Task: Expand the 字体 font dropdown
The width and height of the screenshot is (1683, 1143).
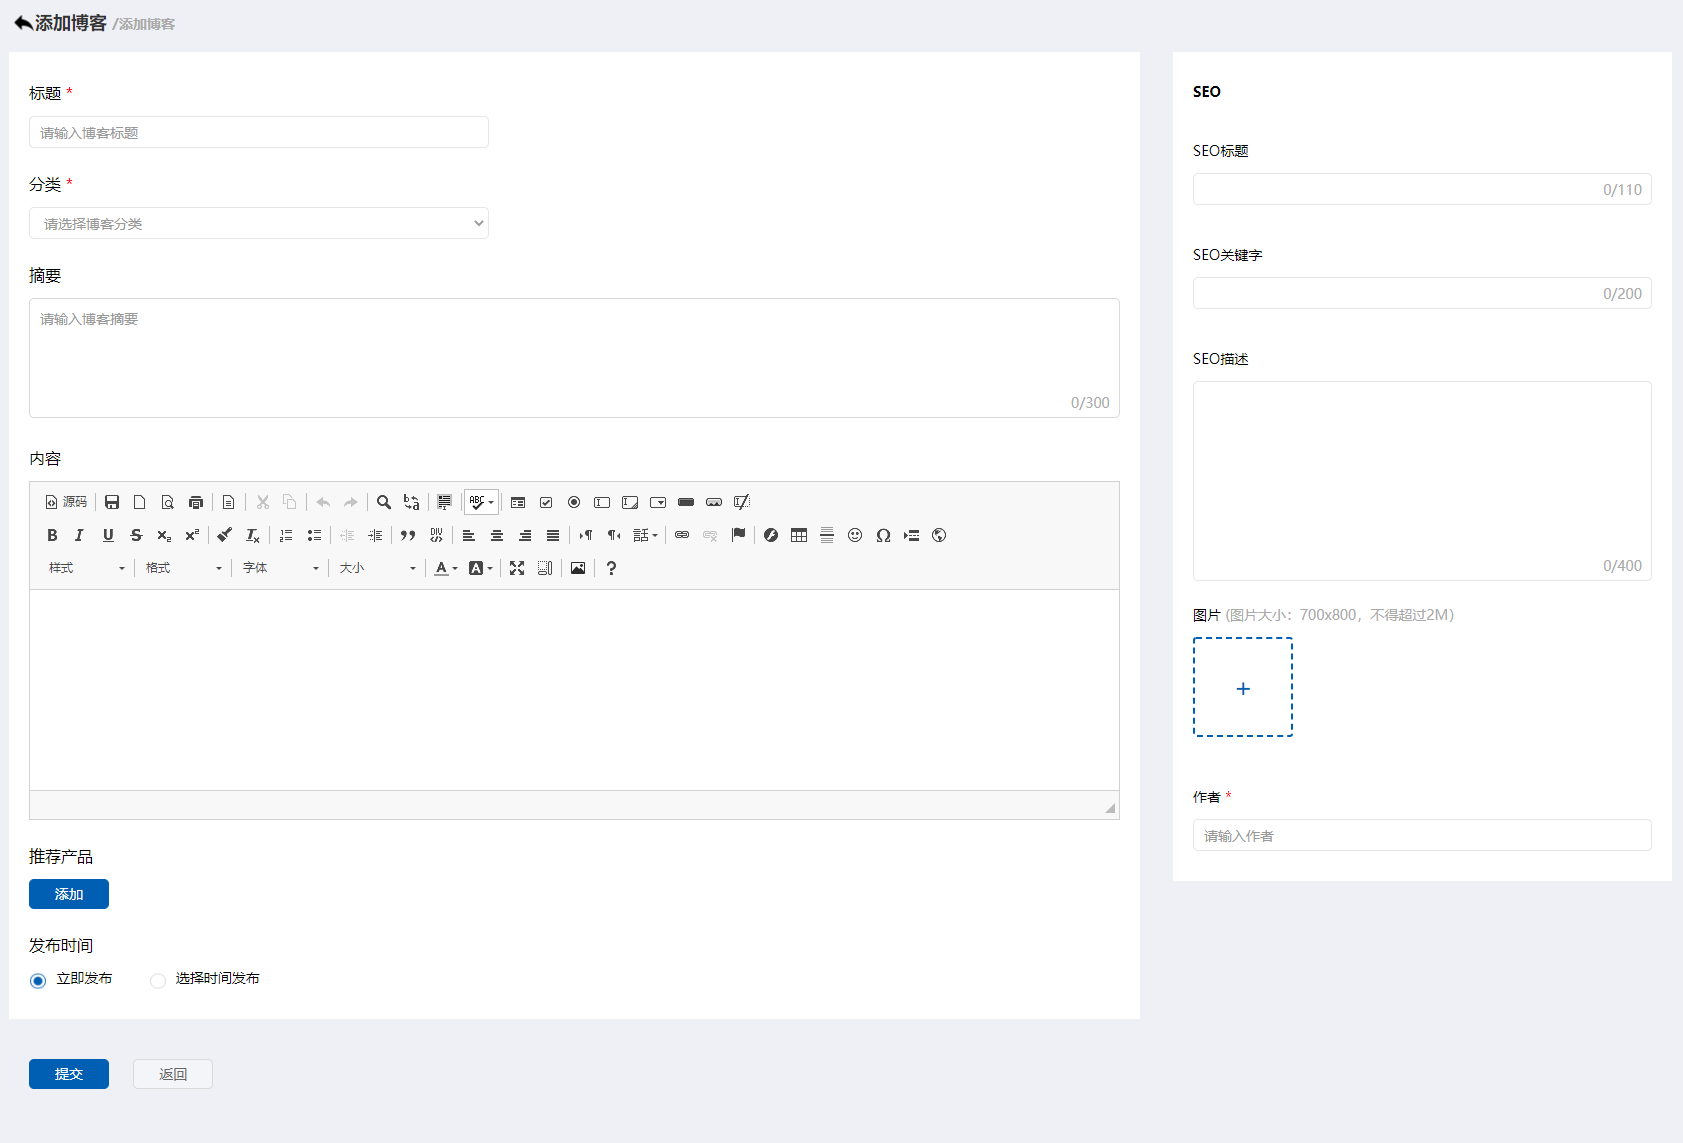Action: [281, 568]
